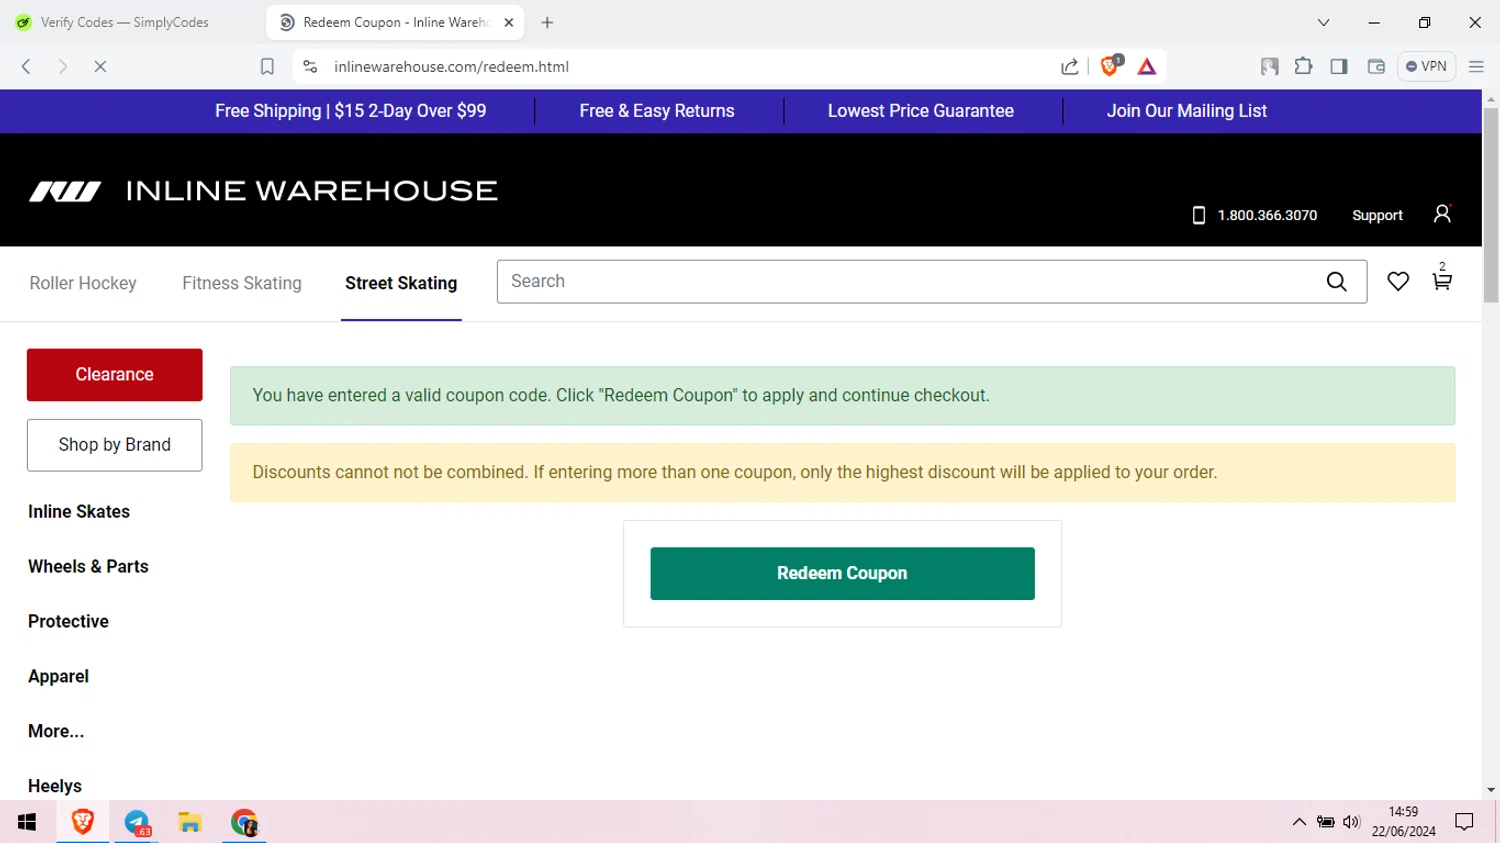Click the profile picture icon in toolbar
This screenshot has height=843, width=1500.
click(1269, 66)
